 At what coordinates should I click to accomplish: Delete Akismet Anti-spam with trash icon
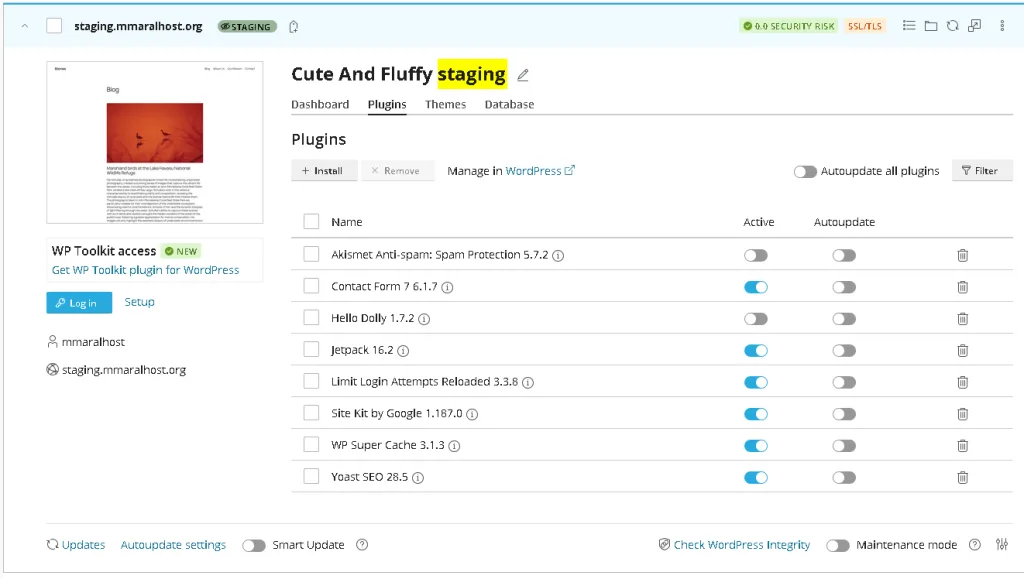pyautogui.click(x=963, y=255)
